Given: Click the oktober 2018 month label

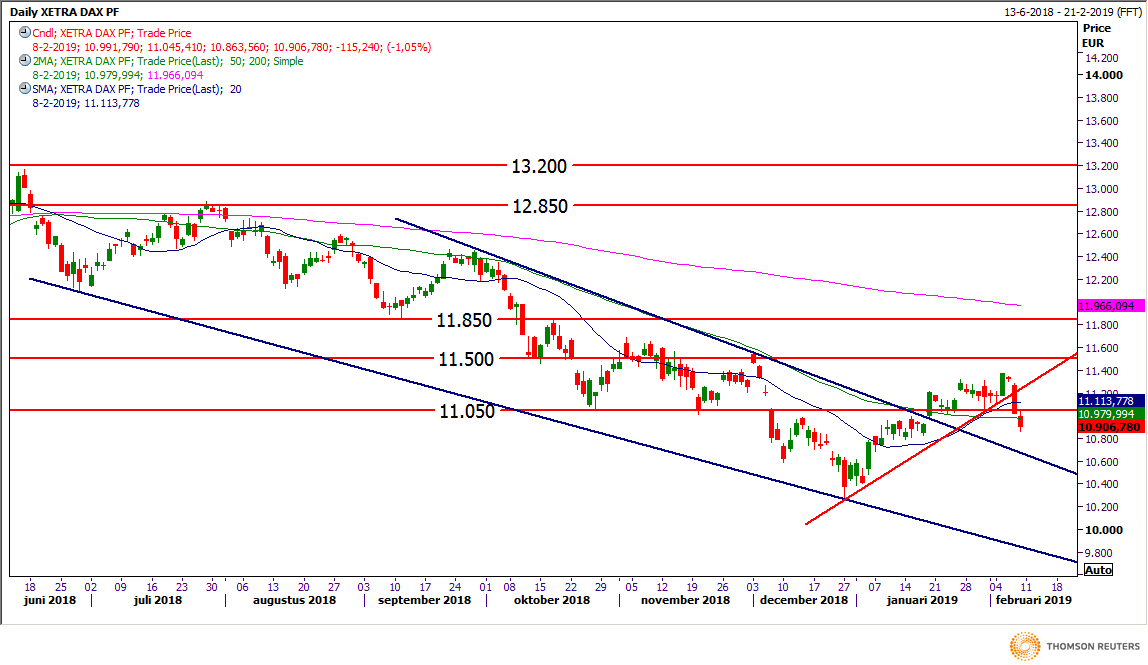Looking at the screenshot, I should point(551,600).
